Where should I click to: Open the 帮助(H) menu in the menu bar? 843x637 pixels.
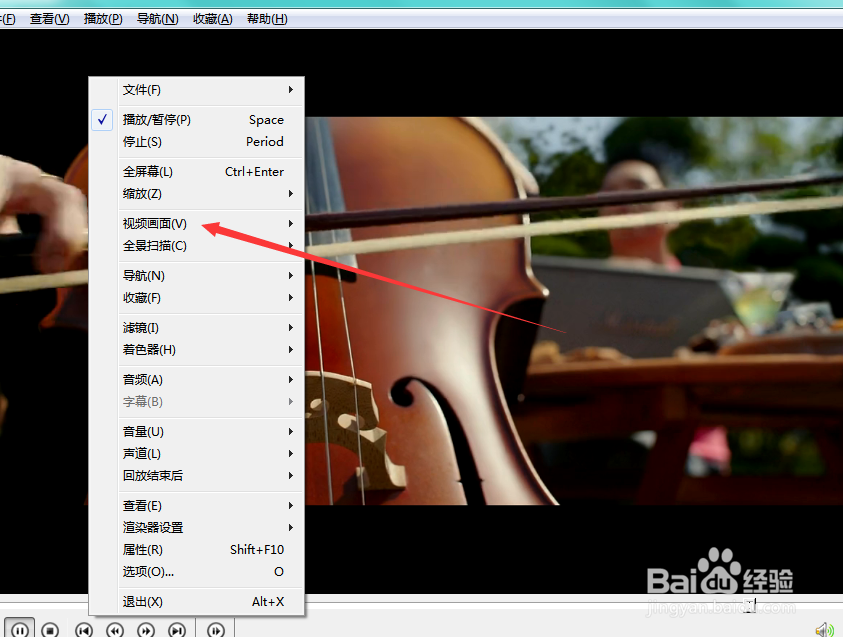(267, 19)
